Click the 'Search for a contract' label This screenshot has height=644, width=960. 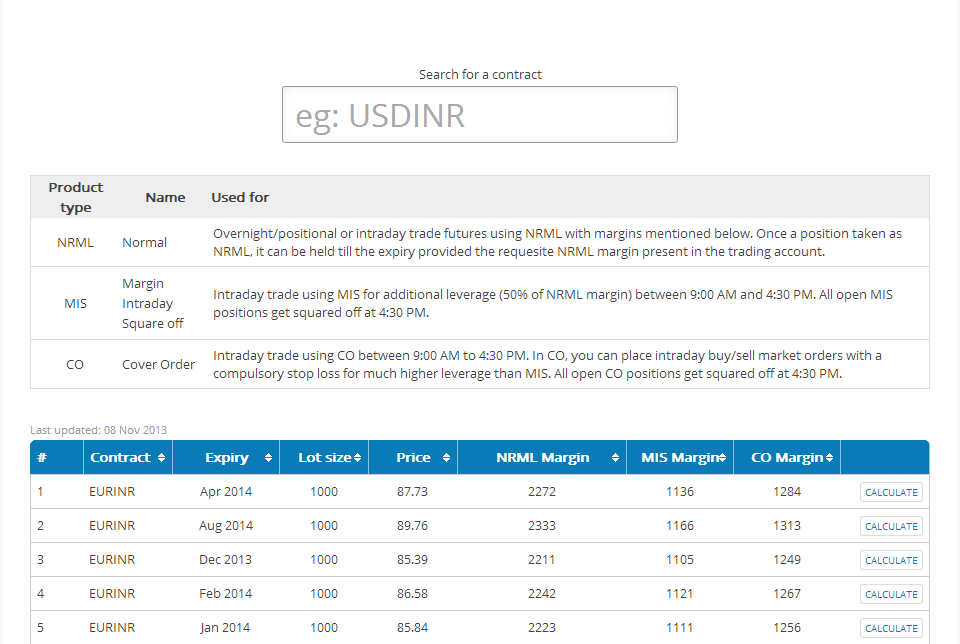[x=480, y=75]
